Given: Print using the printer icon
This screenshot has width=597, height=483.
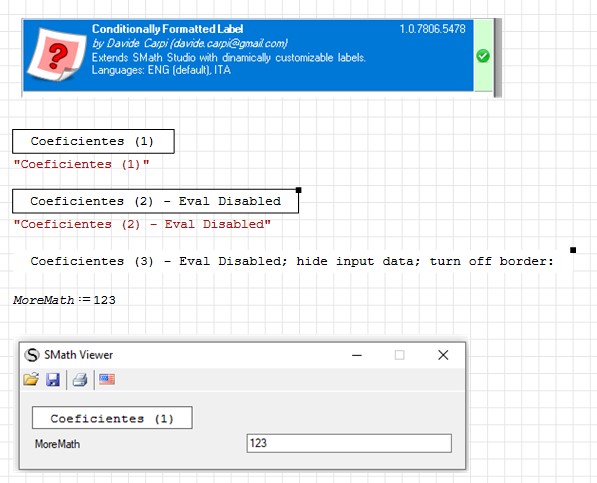Looking at the screenshot, I should [x=80, y=379].
